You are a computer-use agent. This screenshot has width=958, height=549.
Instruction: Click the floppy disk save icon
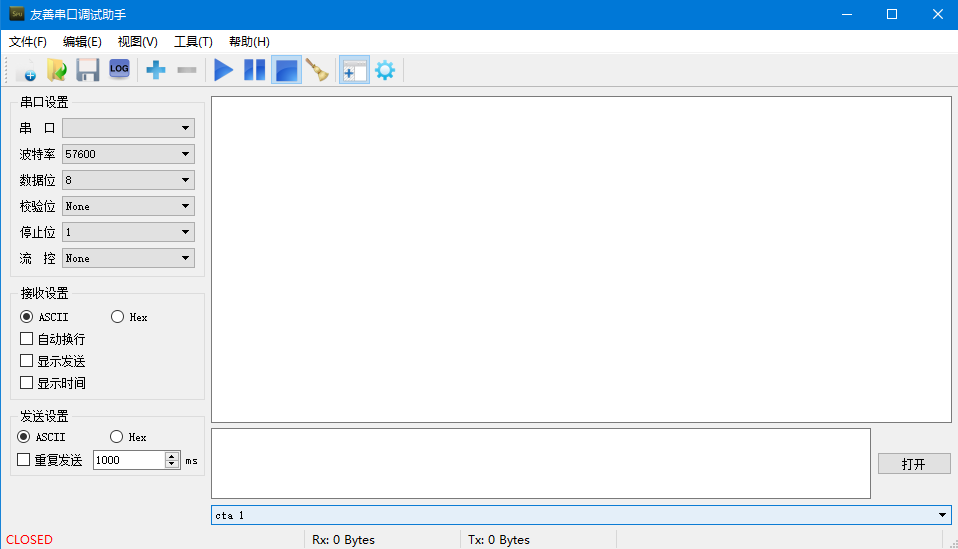pyautogui.click(x=88, y=70)
